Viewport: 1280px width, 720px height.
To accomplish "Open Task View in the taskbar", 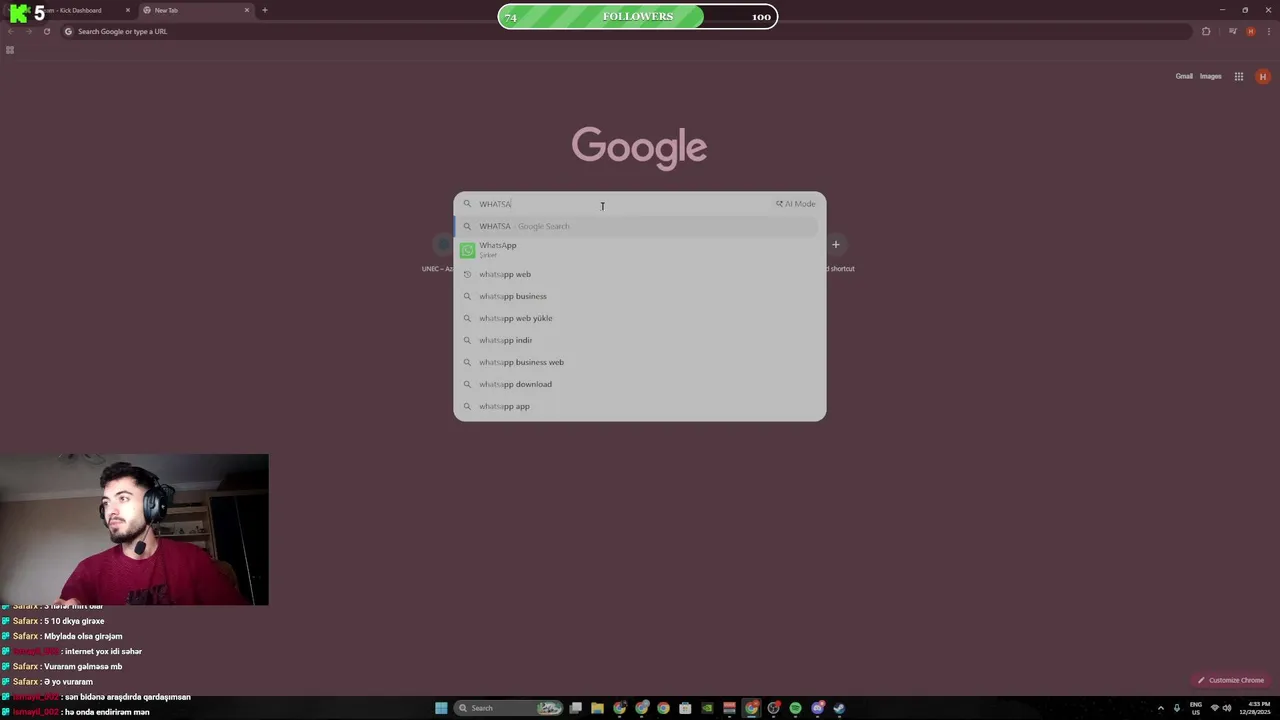I will point(575,708).
